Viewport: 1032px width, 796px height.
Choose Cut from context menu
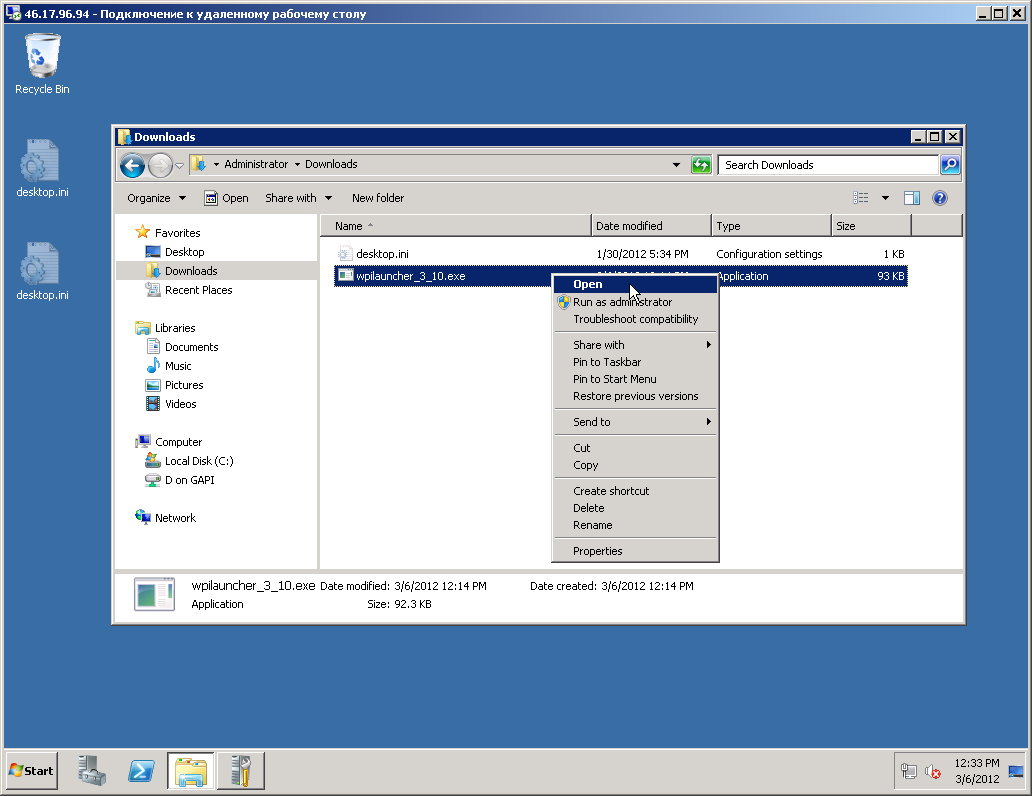coord(635,448)
